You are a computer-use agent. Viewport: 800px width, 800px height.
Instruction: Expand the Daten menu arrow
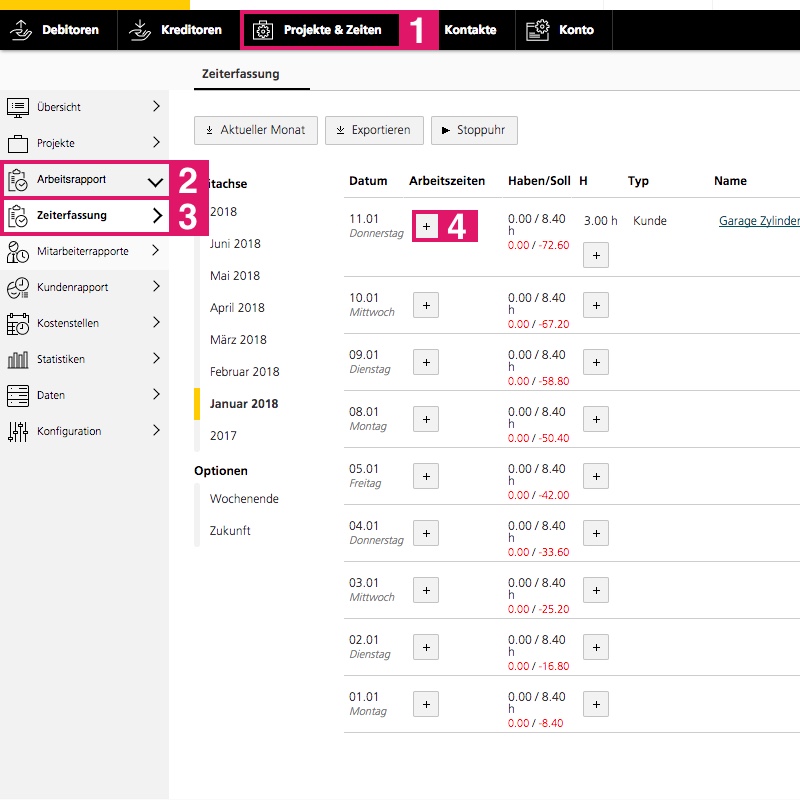click(x=156, y=395)
